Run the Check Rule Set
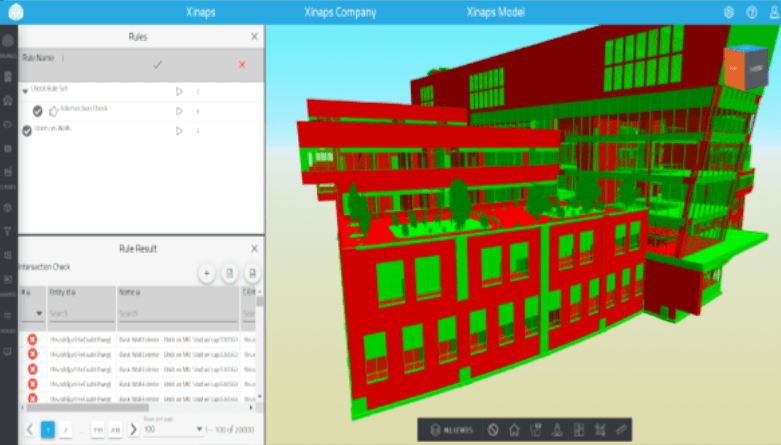This screenshot has width=781, height=445. (179, 91)
